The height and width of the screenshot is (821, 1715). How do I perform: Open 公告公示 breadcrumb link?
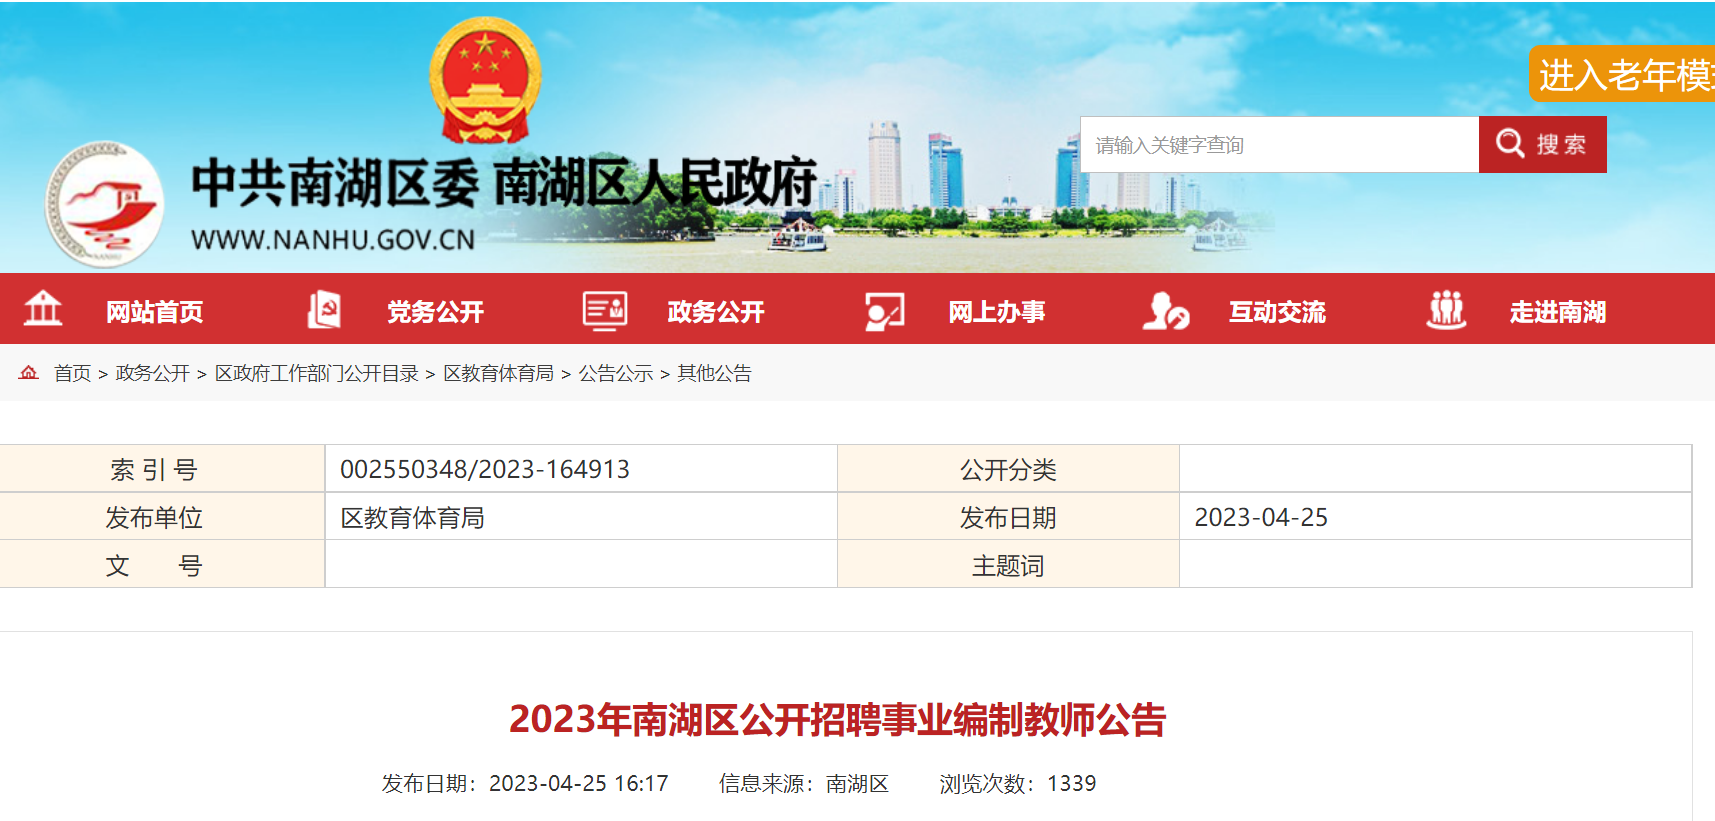[616, 373]
